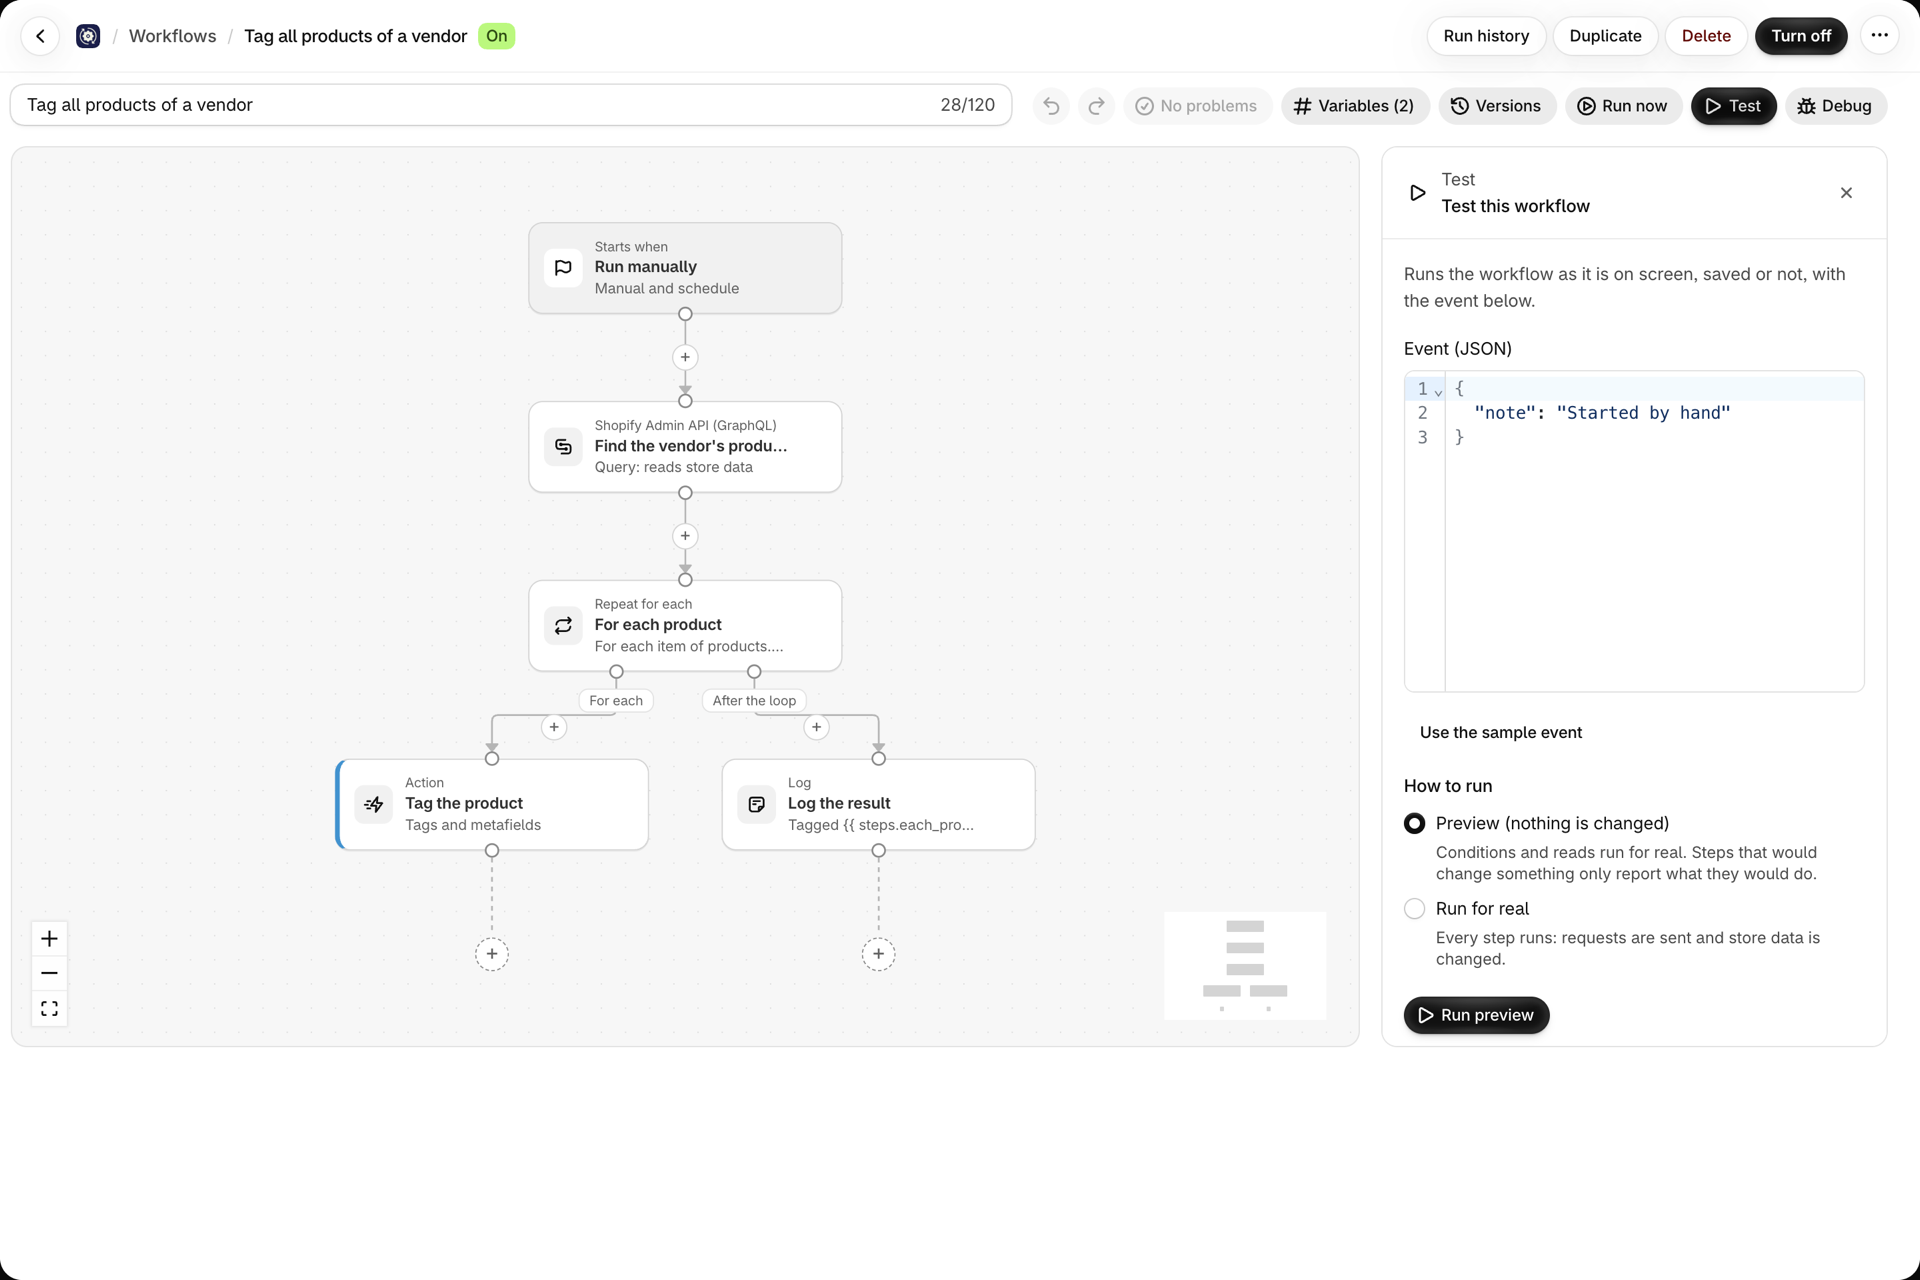
Task: Go to Workflows breadcrumb
Action: pos(172,36)
